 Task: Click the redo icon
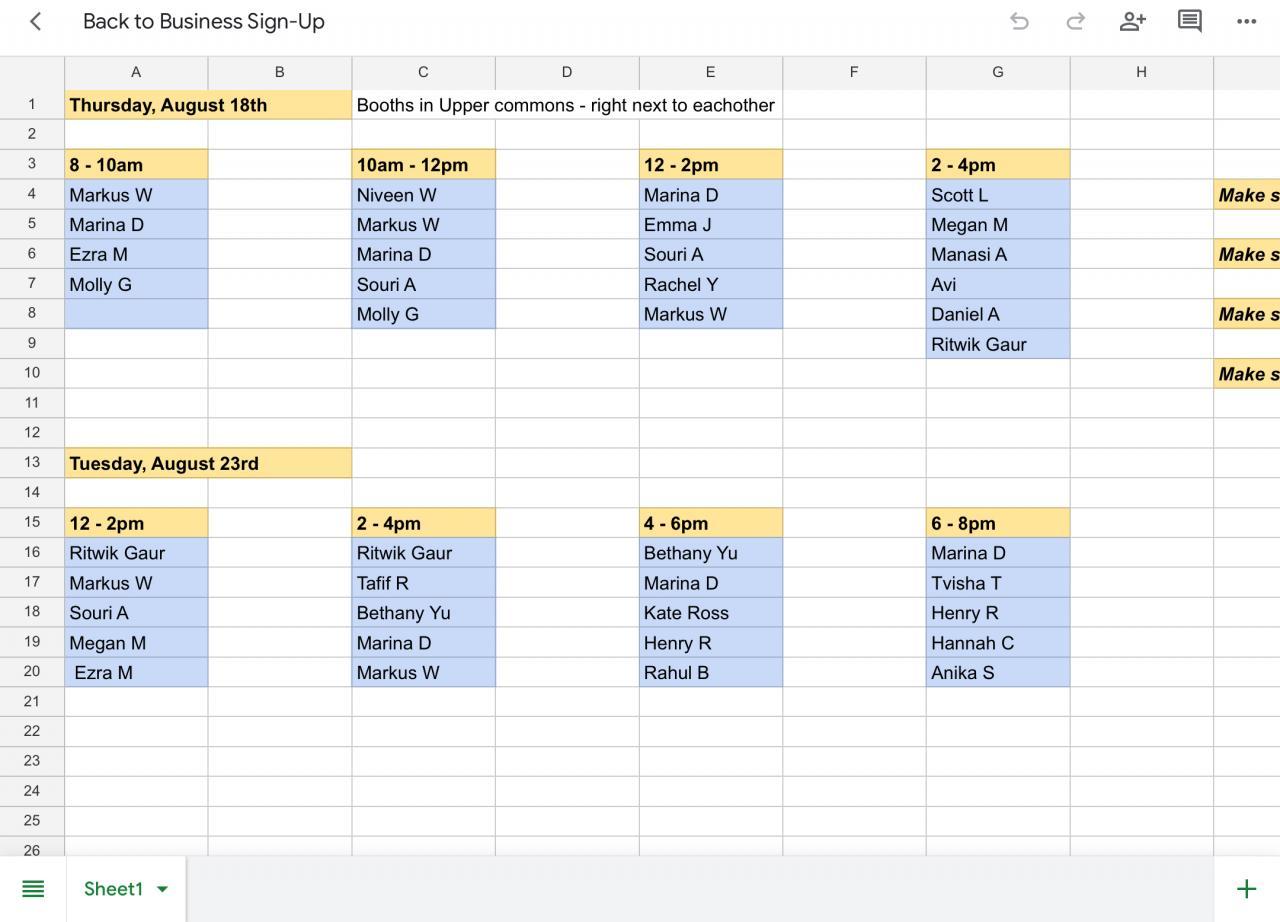click(x=1076, y=21)
